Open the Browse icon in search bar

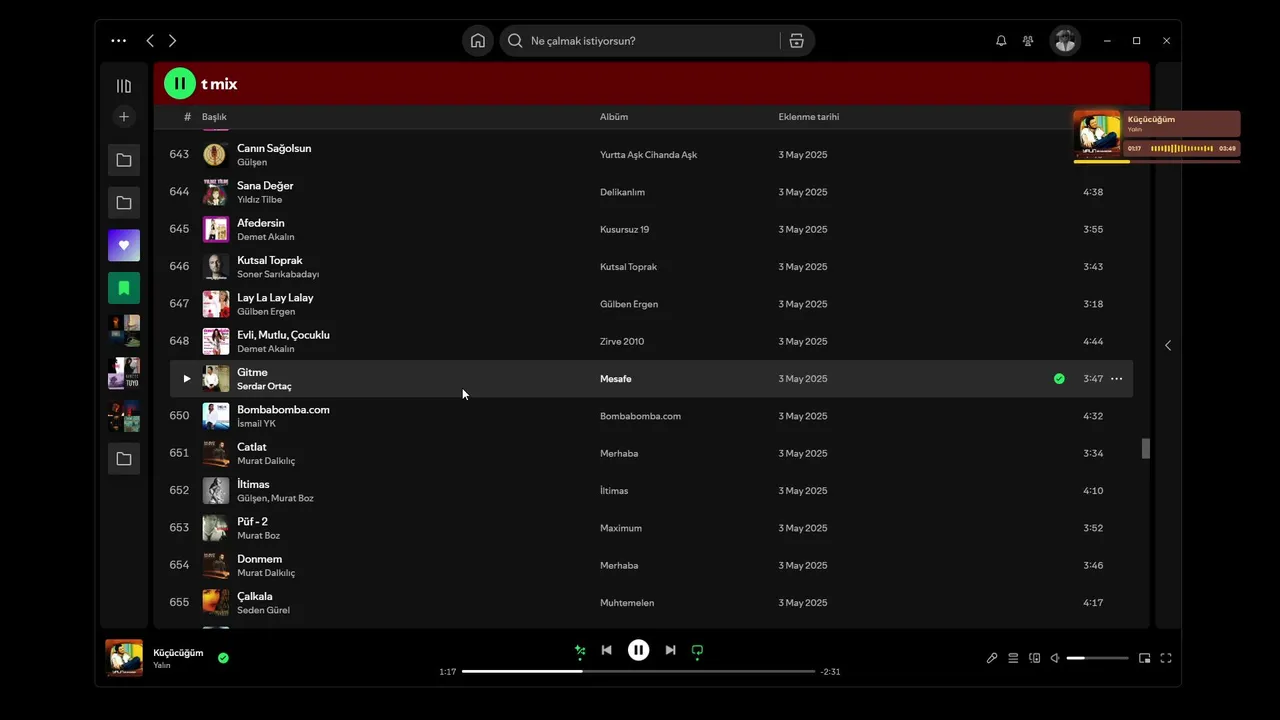tap(796, 41)
